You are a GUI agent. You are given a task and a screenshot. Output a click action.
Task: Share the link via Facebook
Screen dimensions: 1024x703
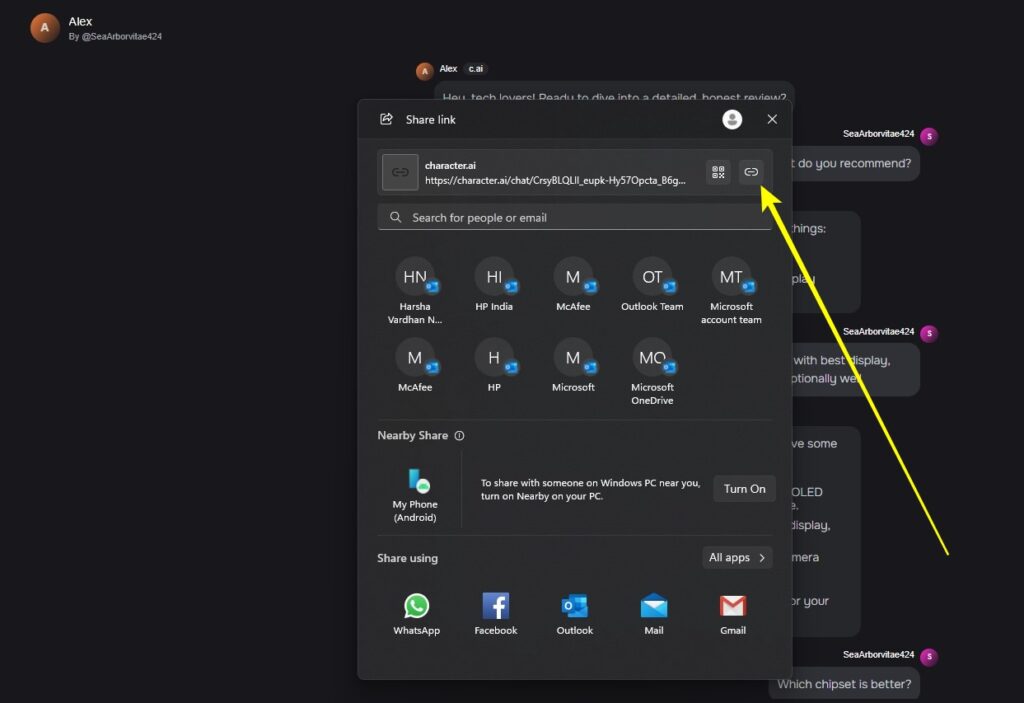point(496,613)
